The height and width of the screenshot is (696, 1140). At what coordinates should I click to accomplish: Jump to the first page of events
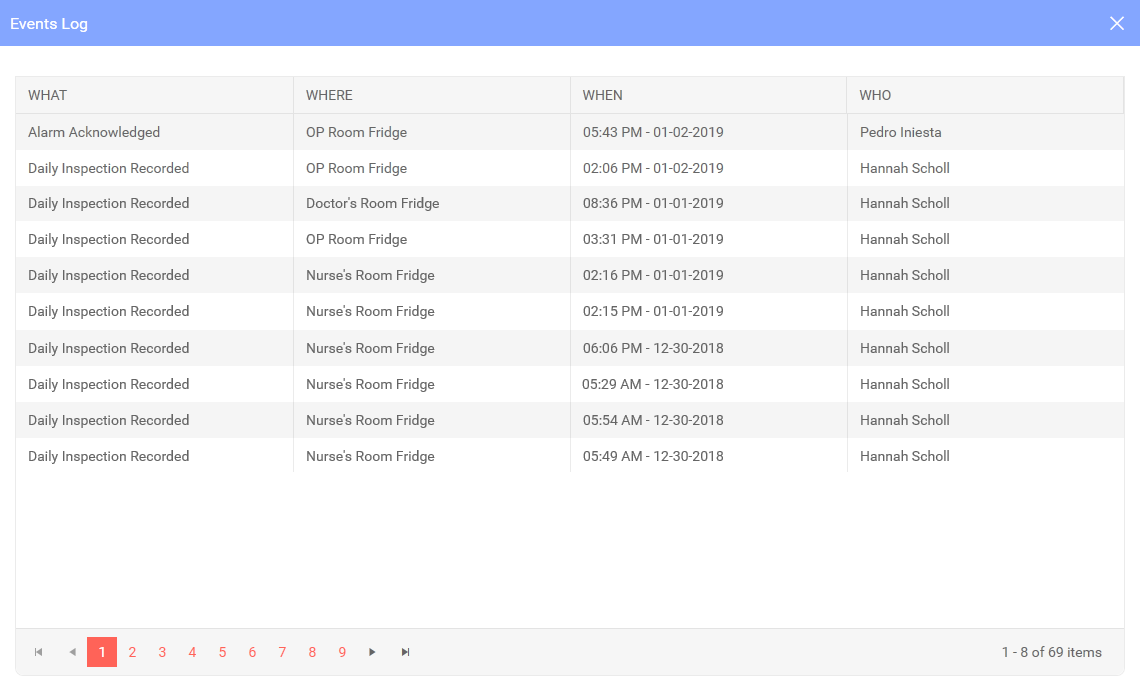click(38, 652)
